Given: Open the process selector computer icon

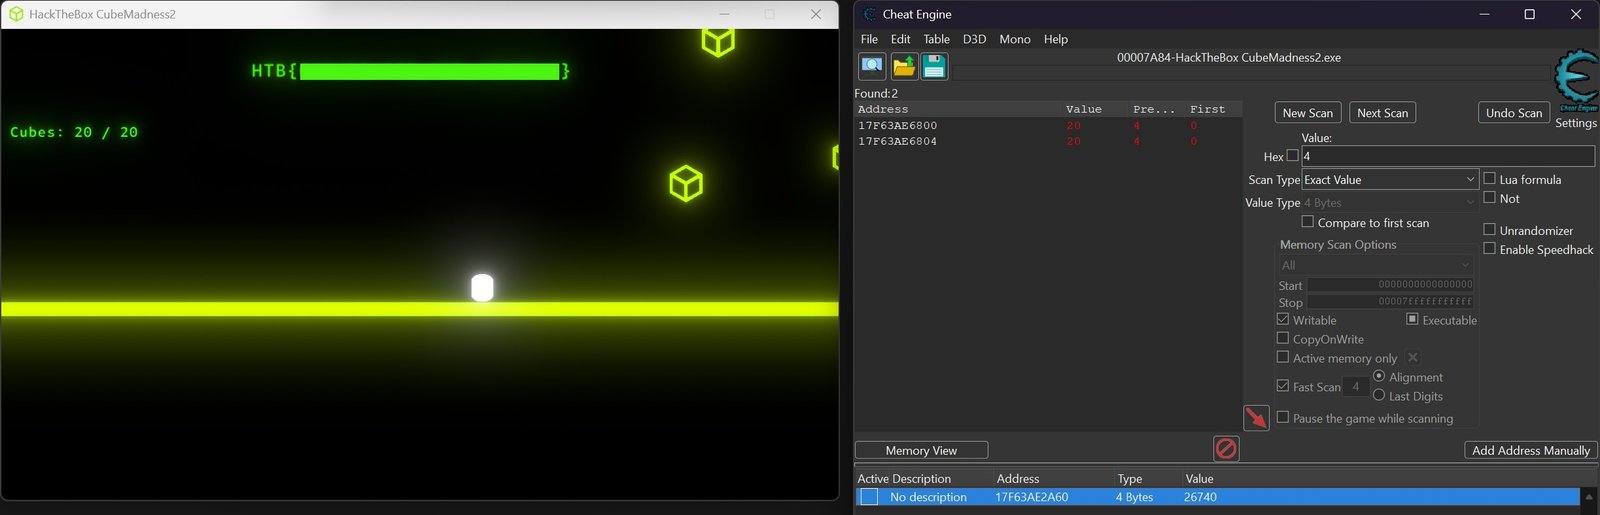Looking at the screenshot, I should (x=872, y=66).
